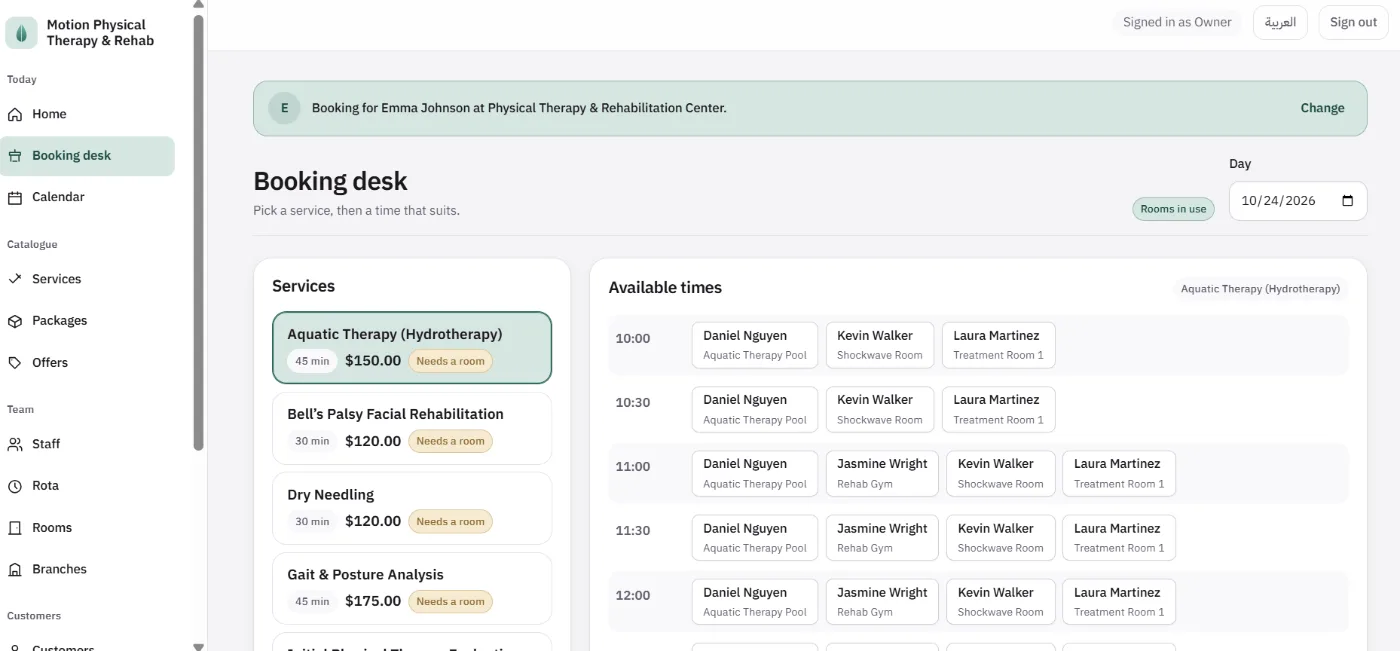The width and height of the screenshot is (1400, 651).
Task: Pick Kevin Walker at 11:00
Action: click(x=1000, y=473)
